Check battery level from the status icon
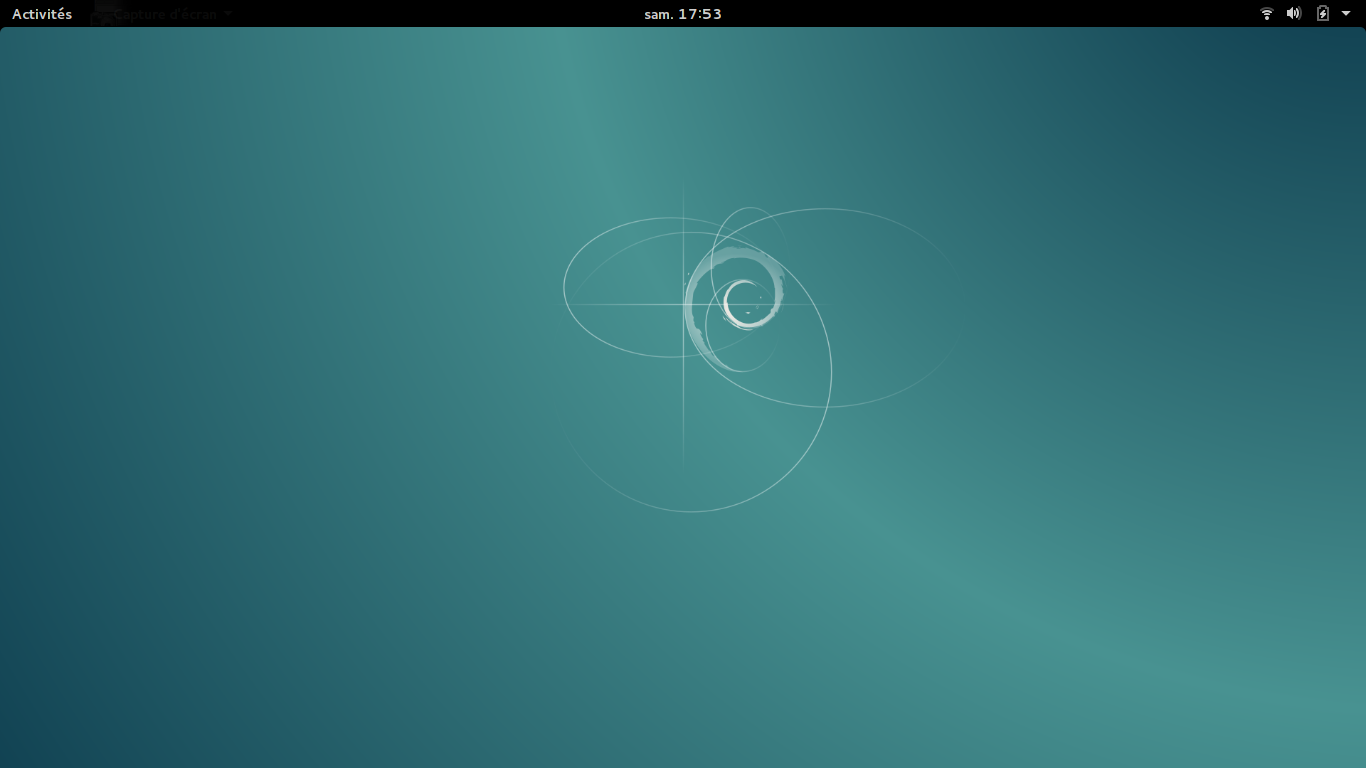Viewport: 1366px width, 768px height. click(1321, 13)
